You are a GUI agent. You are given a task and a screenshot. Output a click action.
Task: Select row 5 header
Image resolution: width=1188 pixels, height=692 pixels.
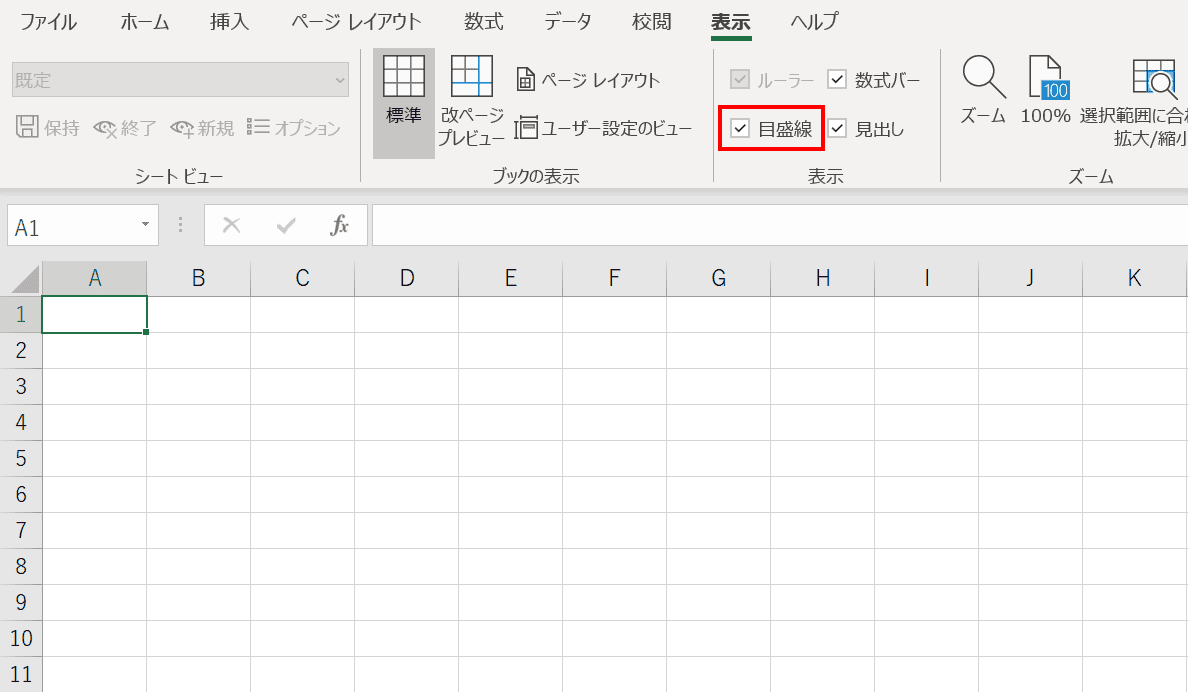(x=21, y=459)
